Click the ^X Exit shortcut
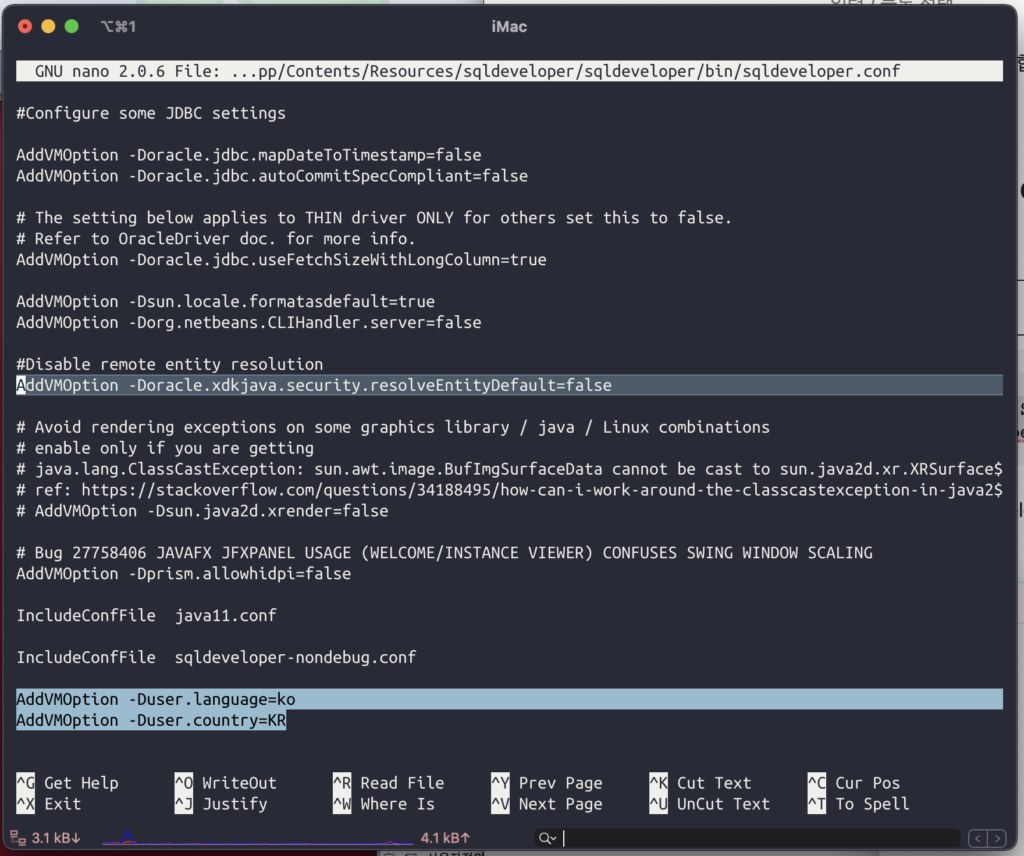 click(48, 804)
